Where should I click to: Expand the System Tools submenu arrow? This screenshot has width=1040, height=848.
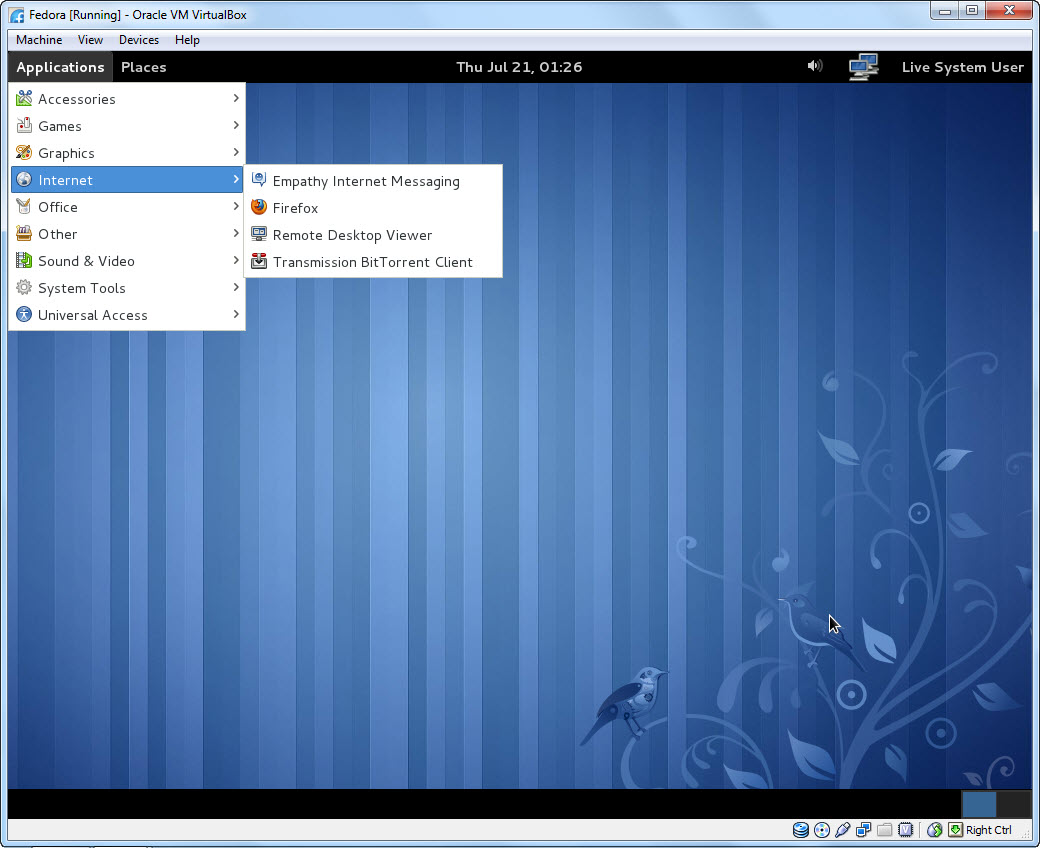[x=235, y=288]
